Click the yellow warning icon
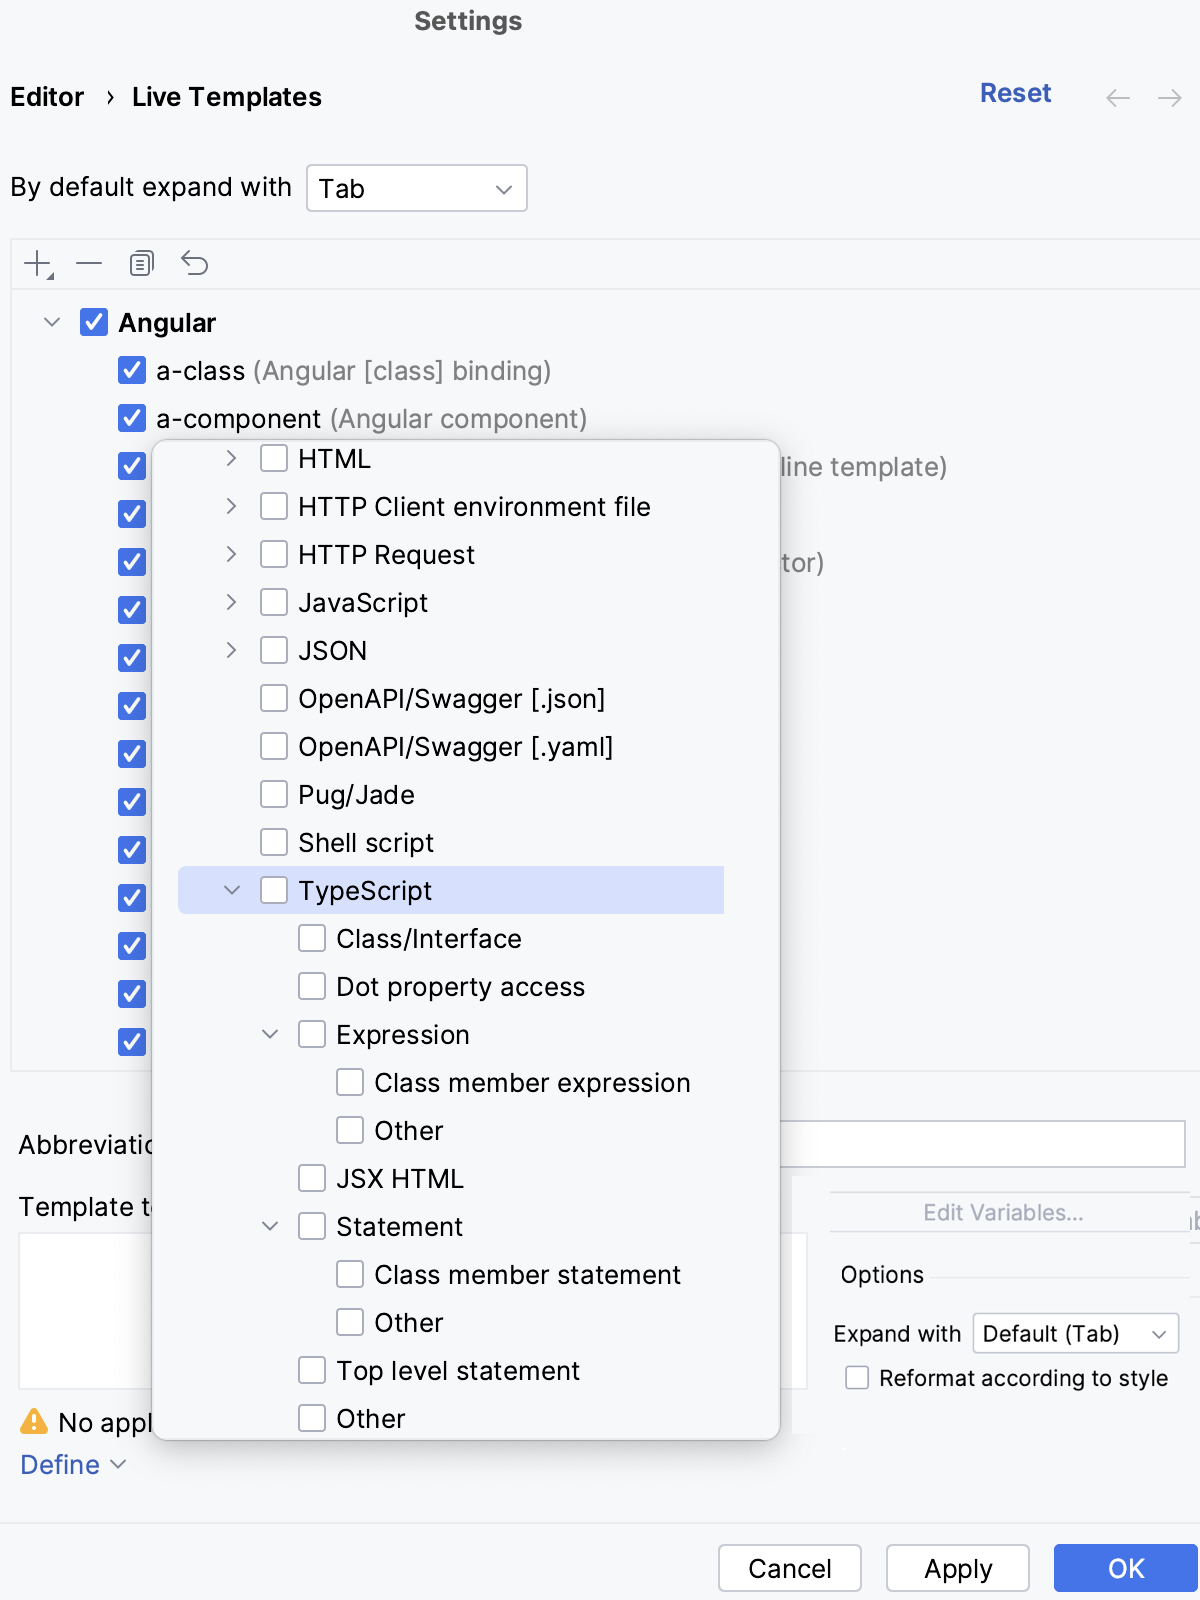 point(34,1421)
